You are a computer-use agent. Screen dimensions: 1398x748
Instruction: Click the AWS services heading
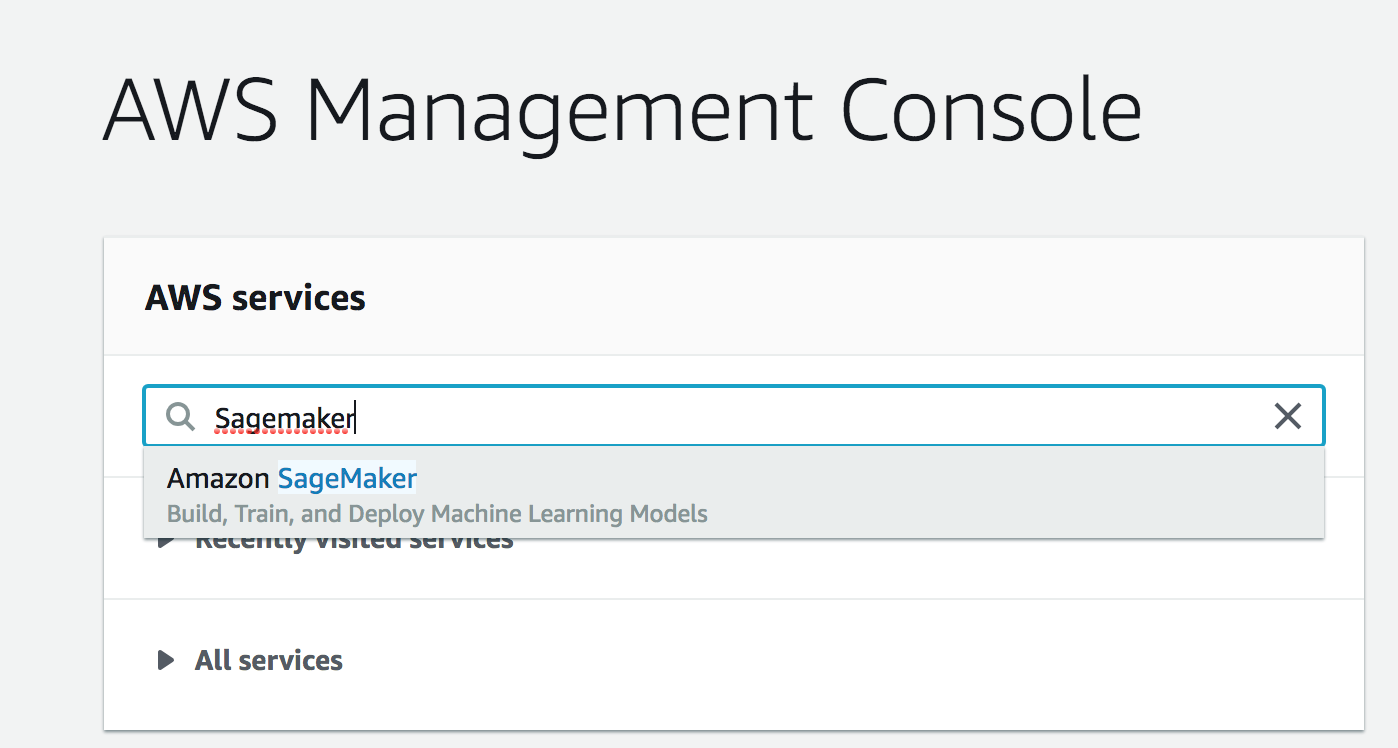(255, 298)
